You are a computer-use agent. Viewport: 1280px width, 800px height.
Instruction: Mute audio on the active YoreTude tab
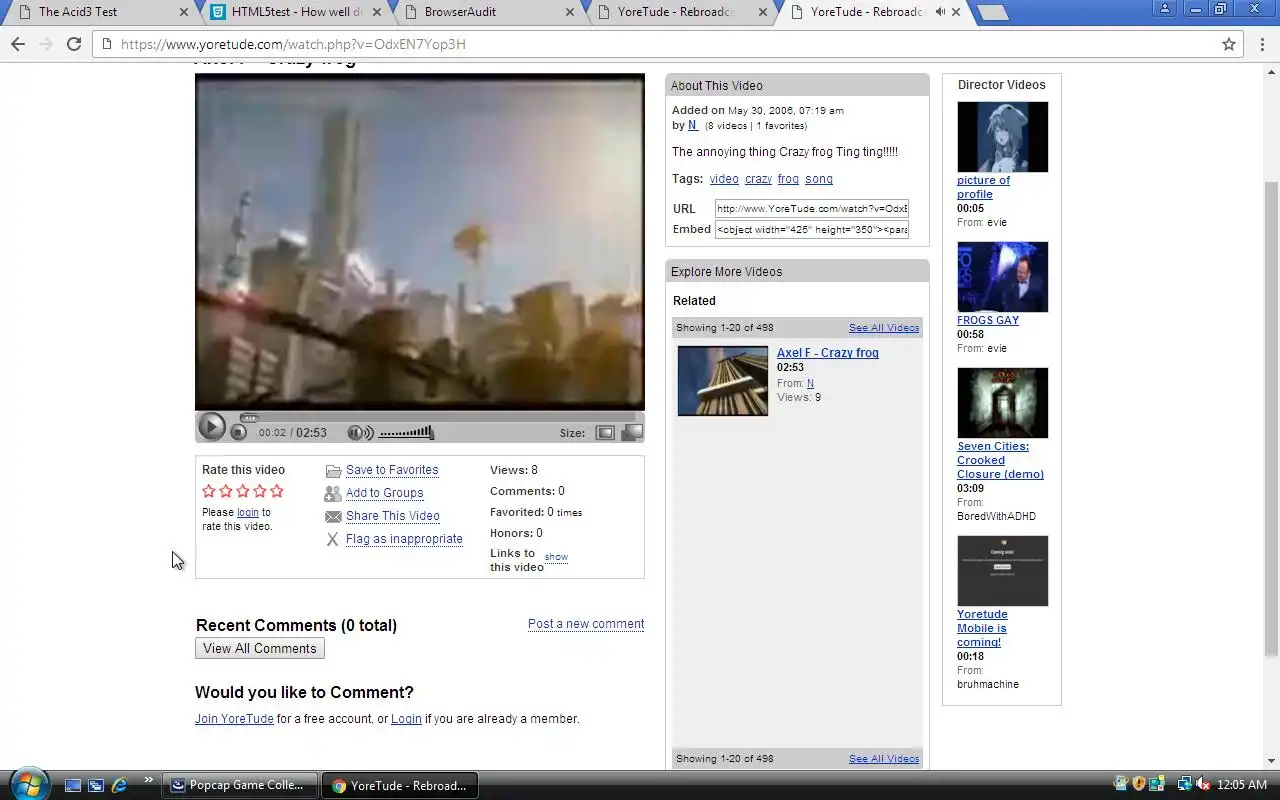(940, 12)
